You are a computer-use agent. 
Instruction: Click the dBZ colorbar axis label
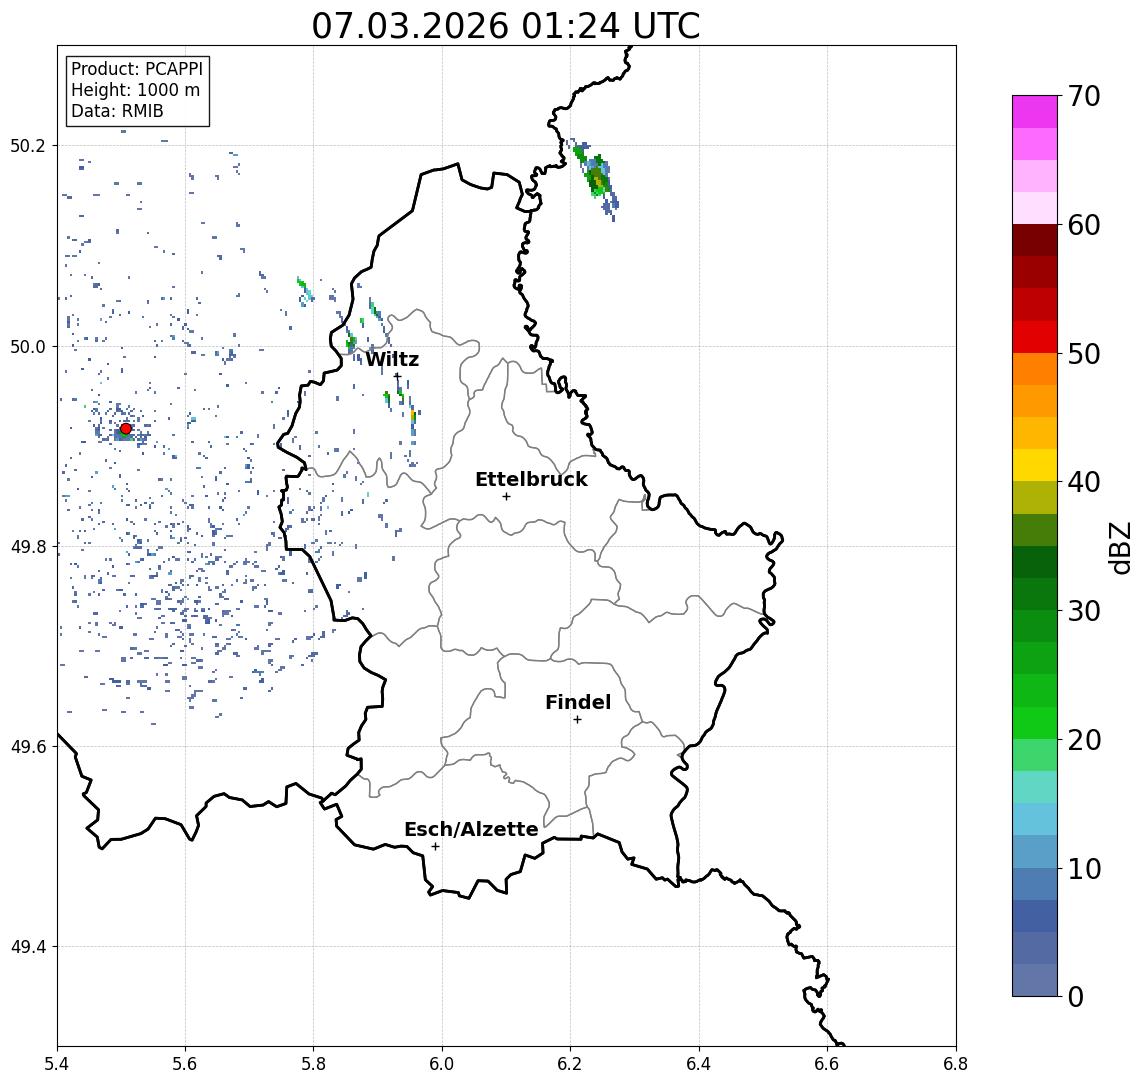1119,548
